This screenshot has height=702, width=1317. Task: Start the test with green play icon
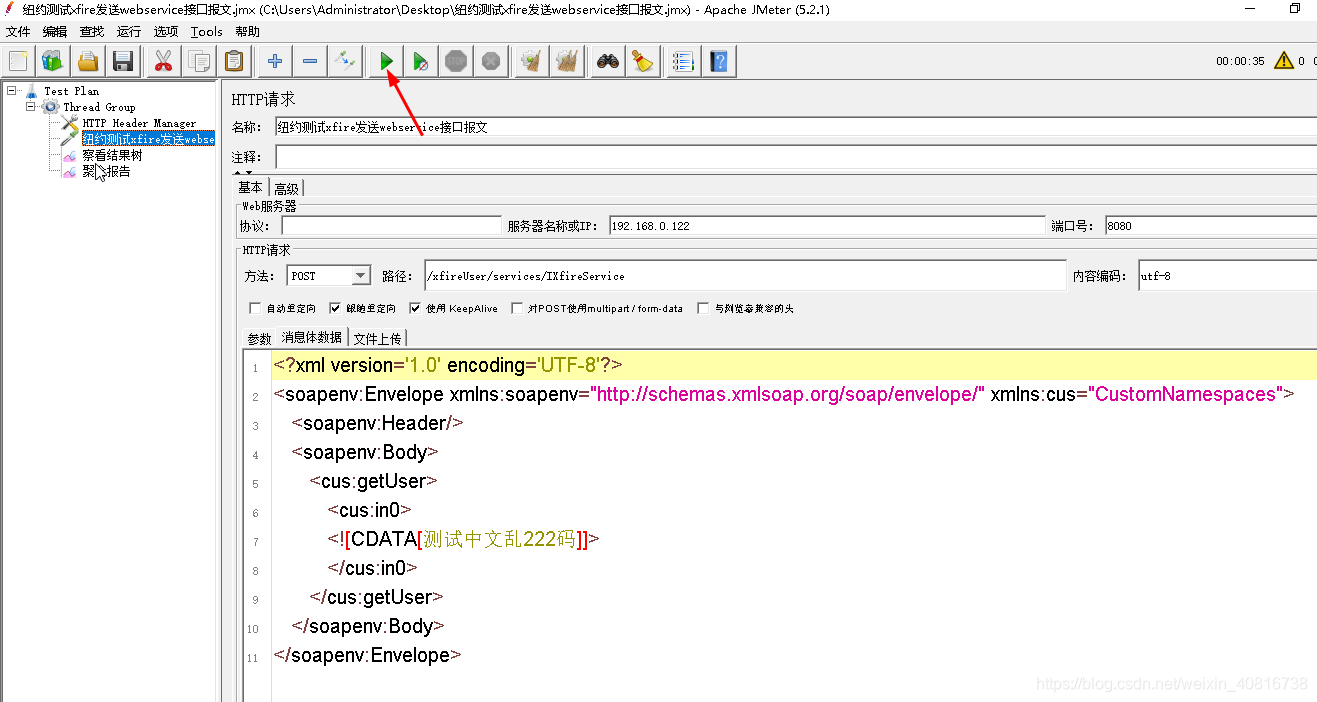tap(386, 61)
